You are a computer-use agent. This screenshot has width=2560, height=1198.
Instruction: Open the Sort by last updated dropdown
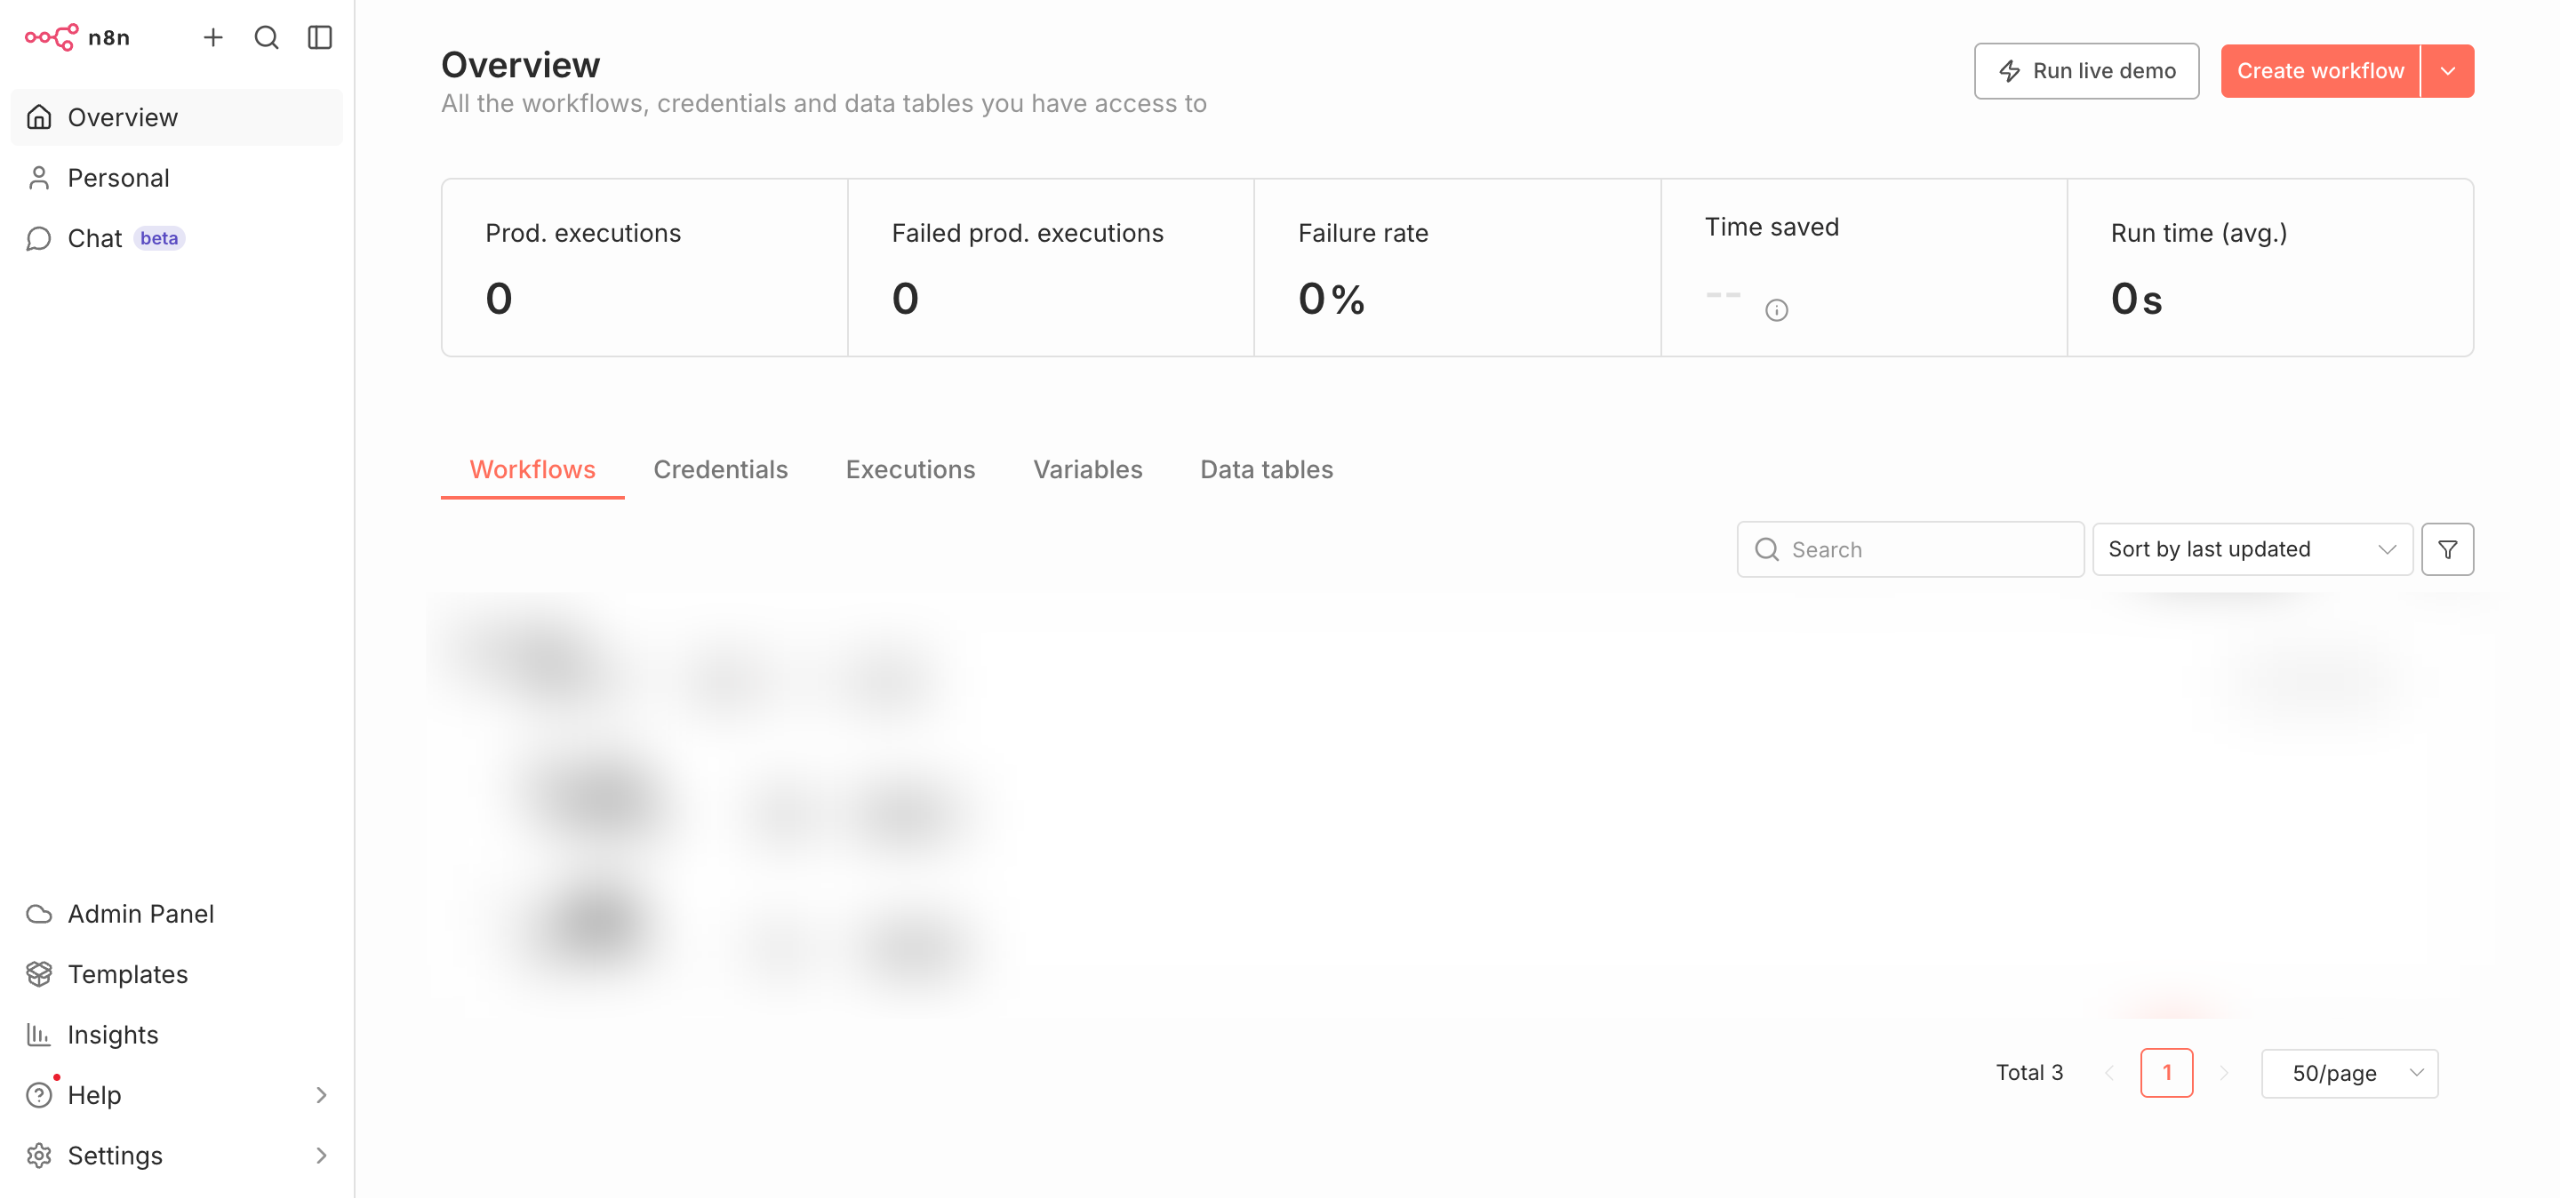click(x=2252, y=549)
